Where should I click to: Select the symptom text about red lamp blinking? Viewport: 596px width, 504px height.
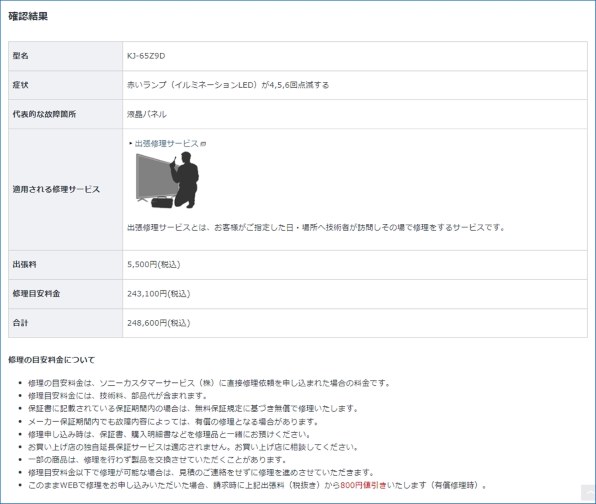[228, 85]
